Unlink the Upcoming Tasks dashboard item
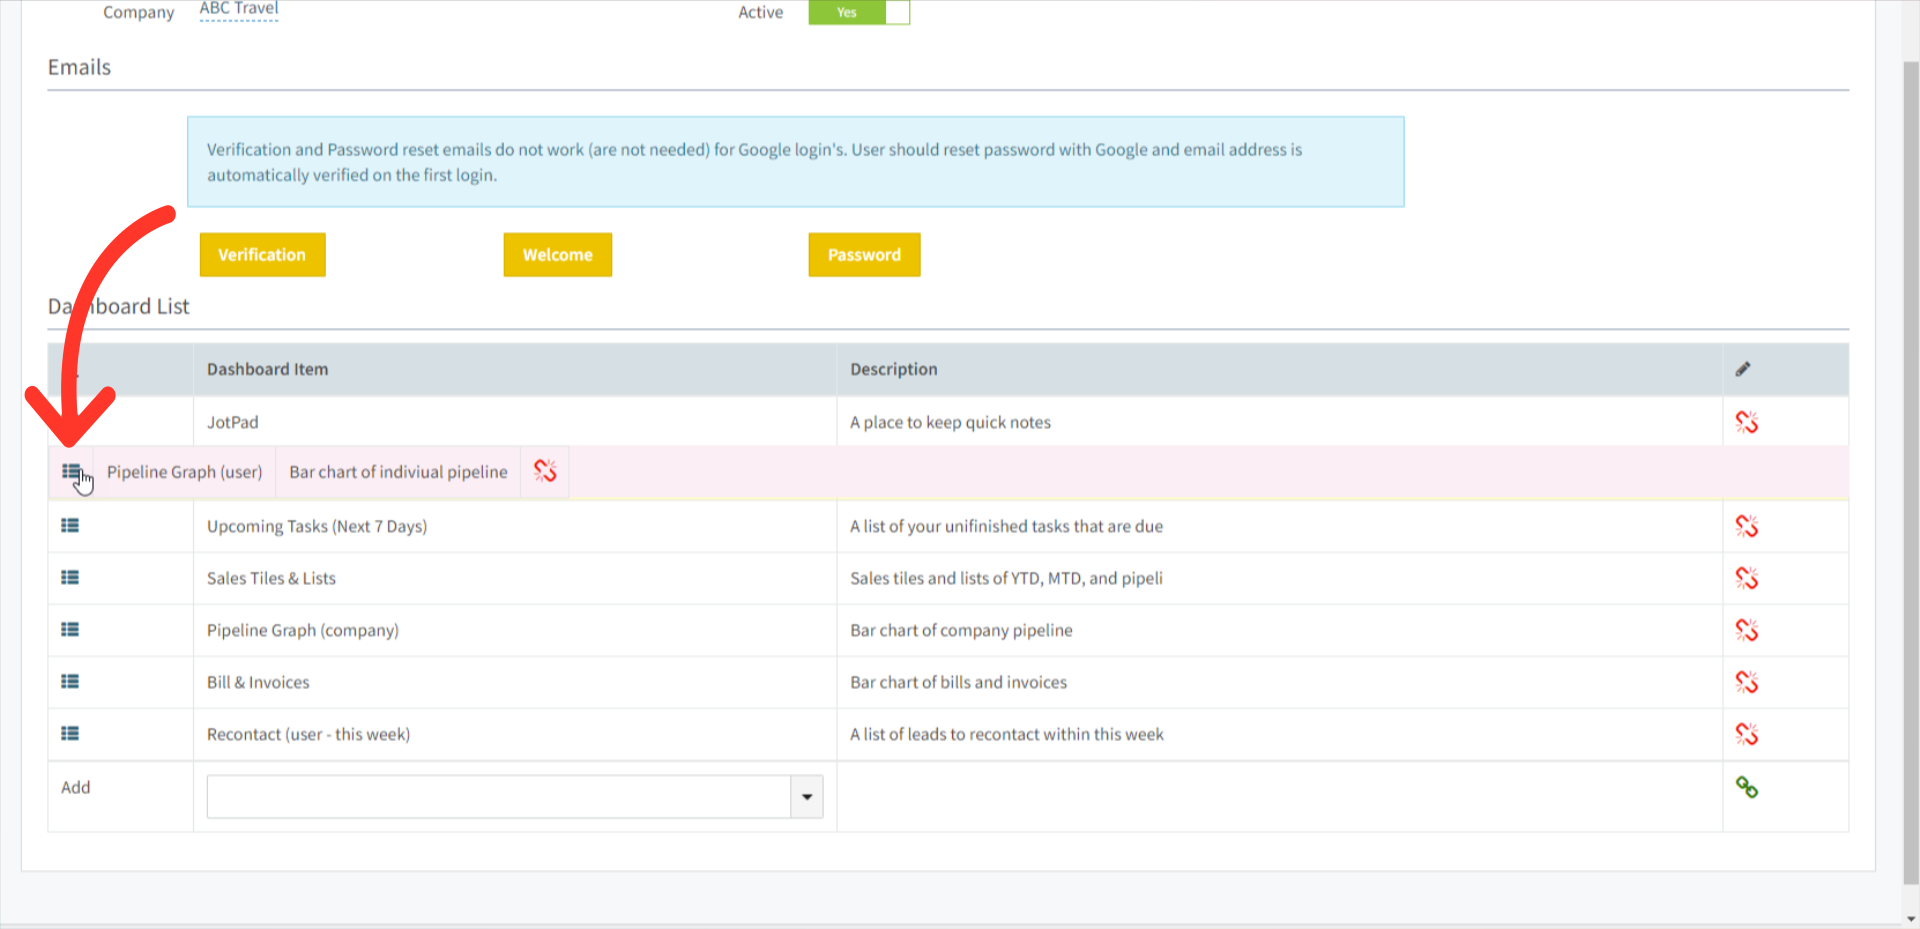 point(1747,525)
